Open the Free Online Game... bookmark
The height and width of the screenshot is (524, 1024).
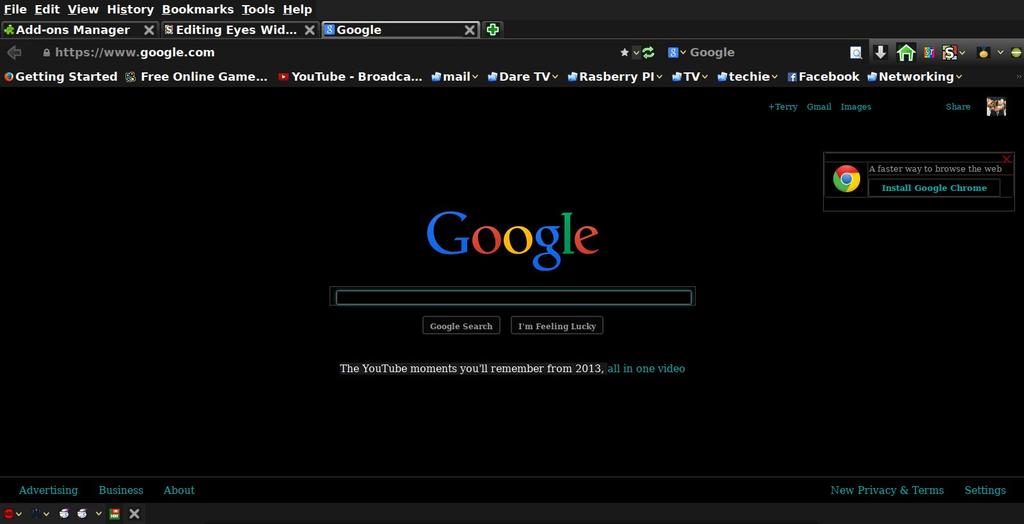pos(197,76)
